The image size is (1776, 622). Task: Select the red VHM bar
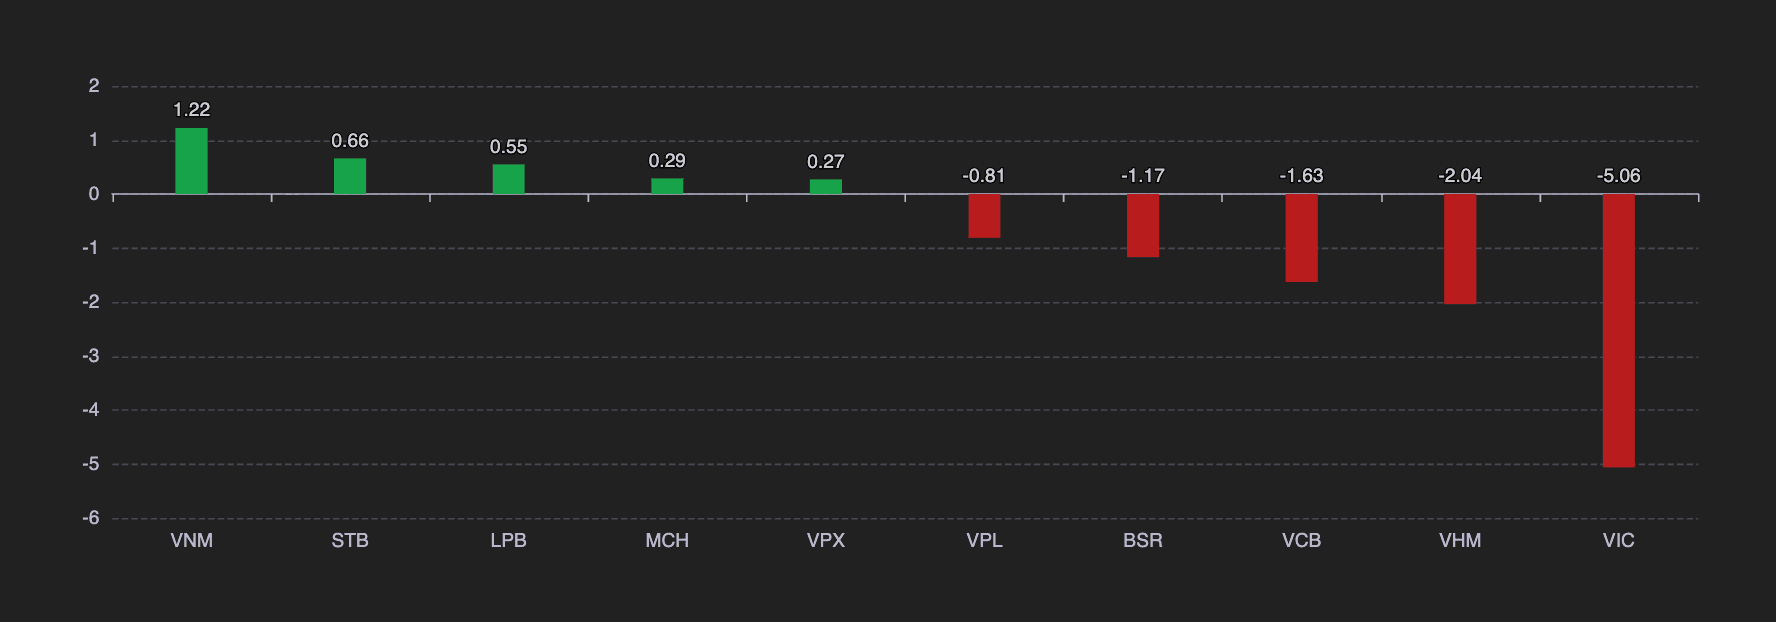pyautogui.click(x=1460, y=249)
